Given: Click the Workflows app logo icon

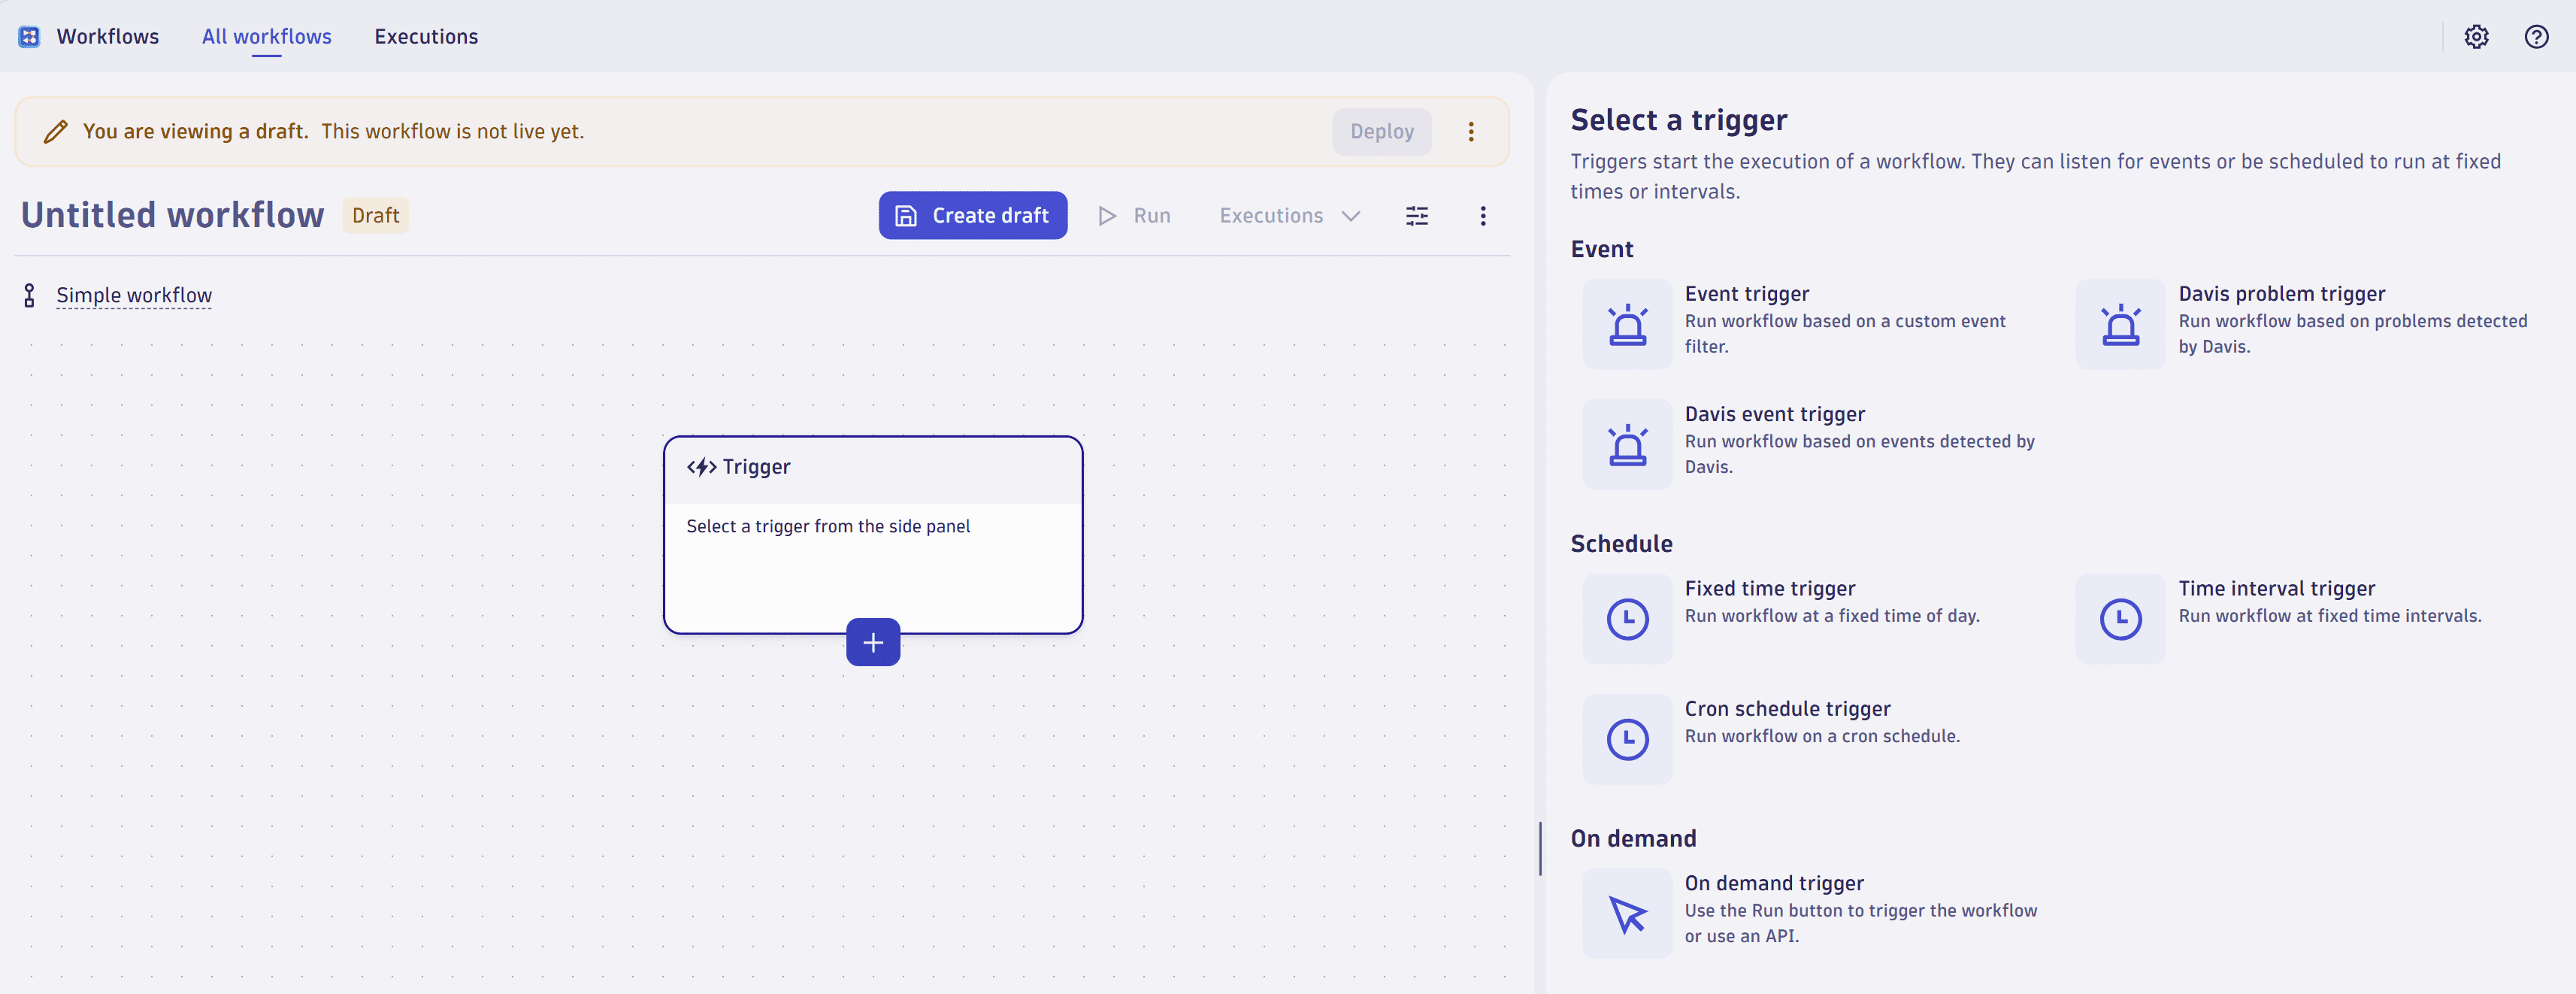Looking at the screenshot, I should coord(29,37).
